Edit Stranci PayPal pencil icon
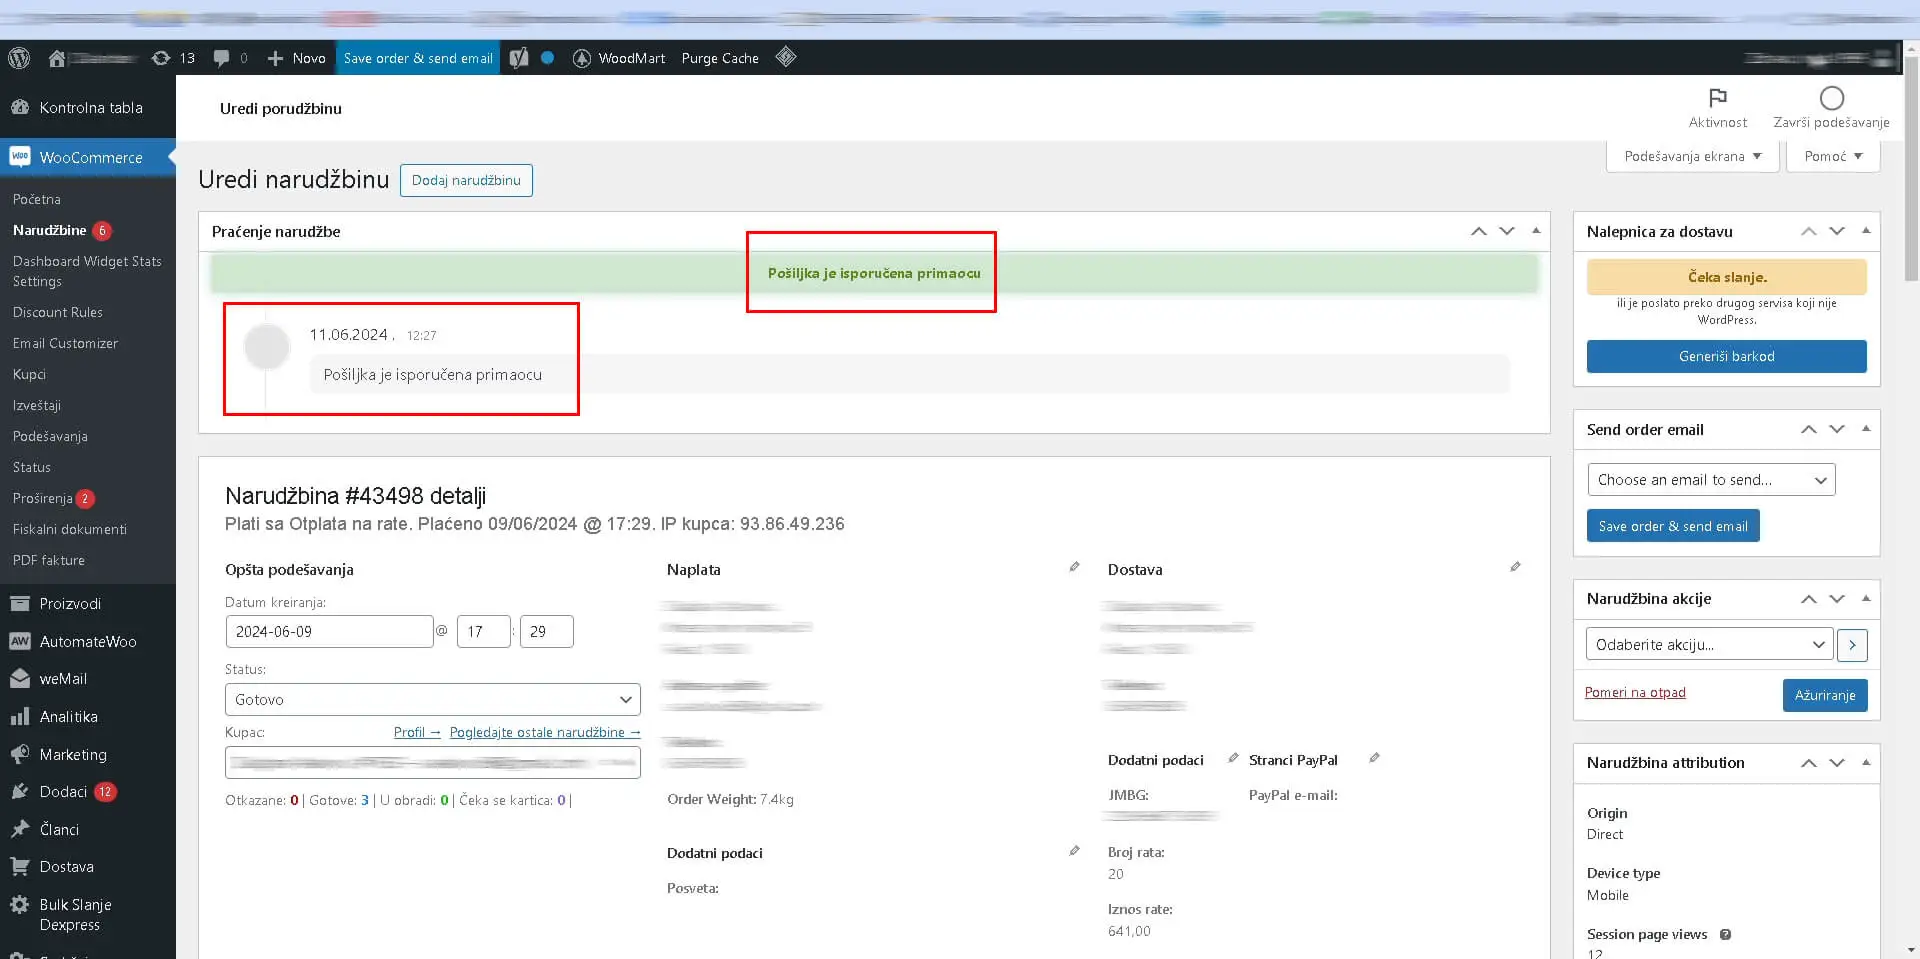The height and width of the screenshot is (959, 1920). tap(1374, 758)
